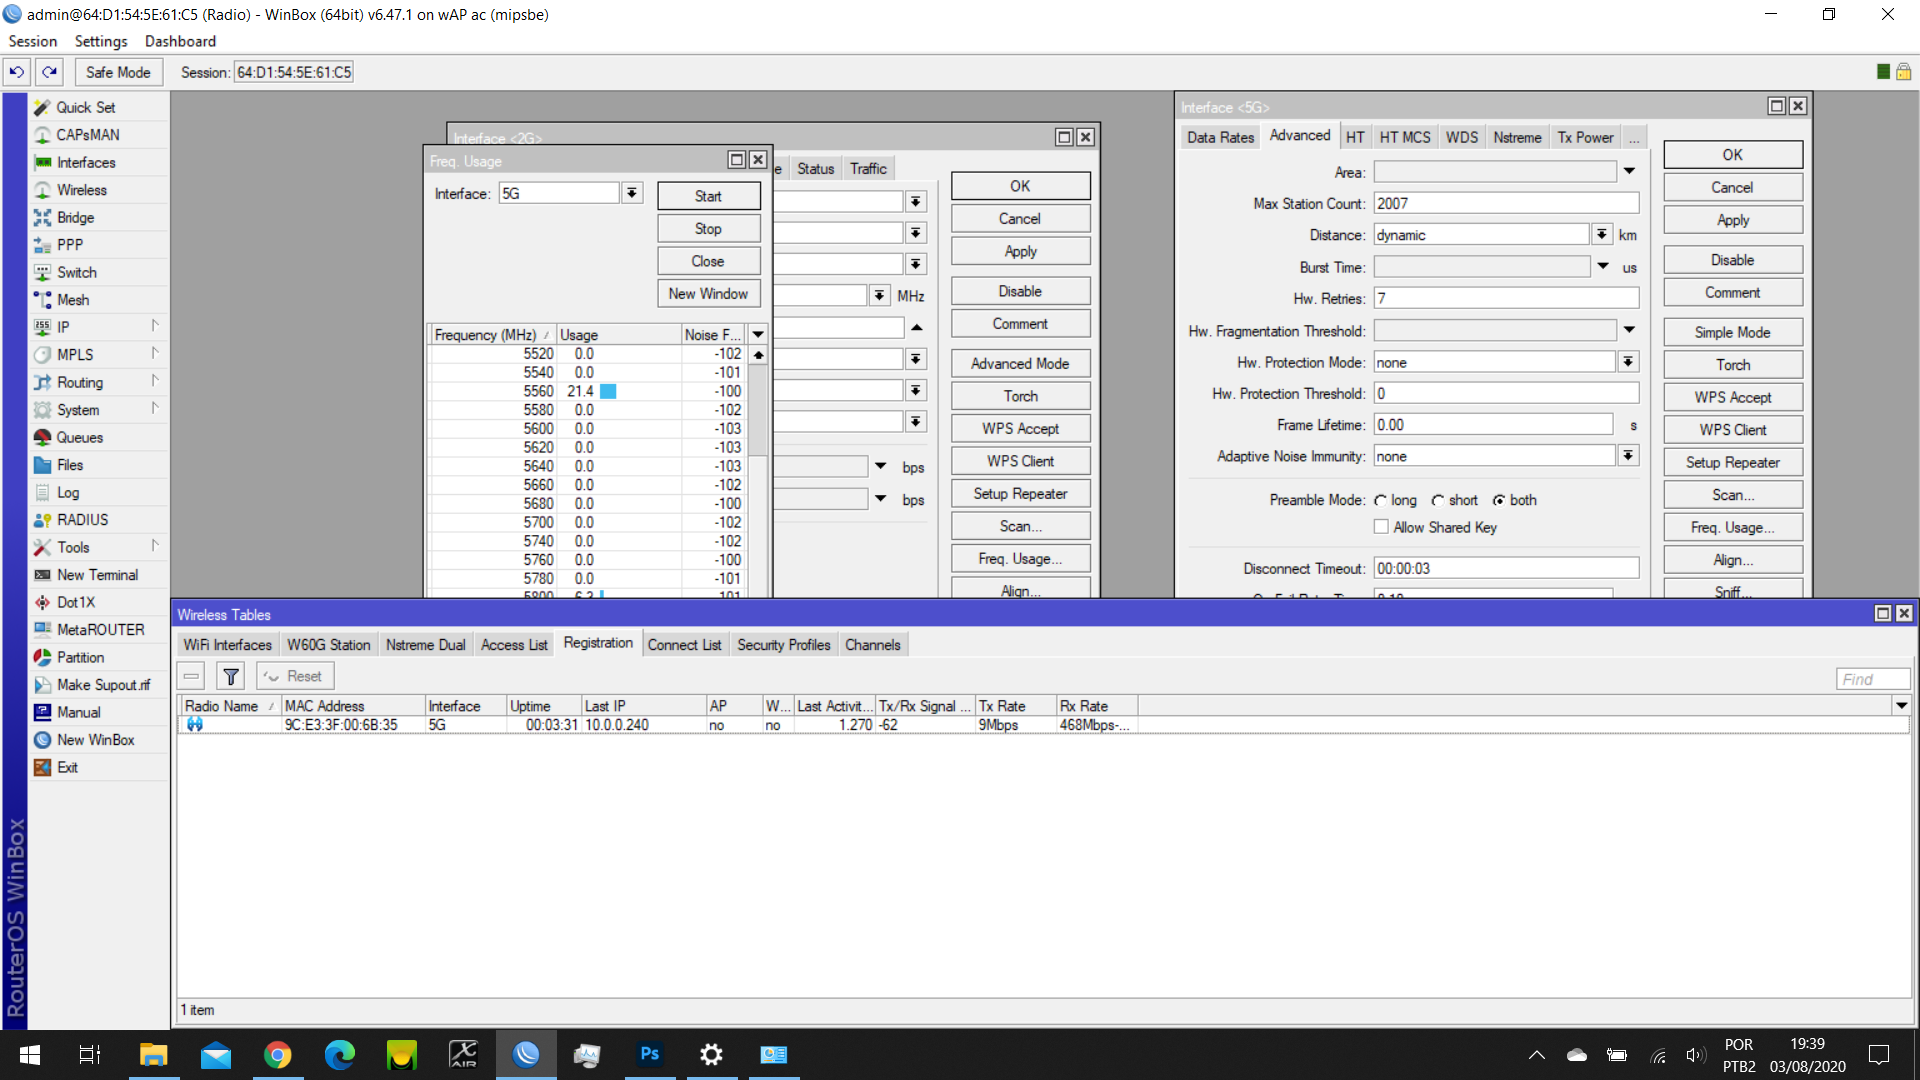
Task: Open Queues in the sidebar
Action: click(x=79, y=437)
